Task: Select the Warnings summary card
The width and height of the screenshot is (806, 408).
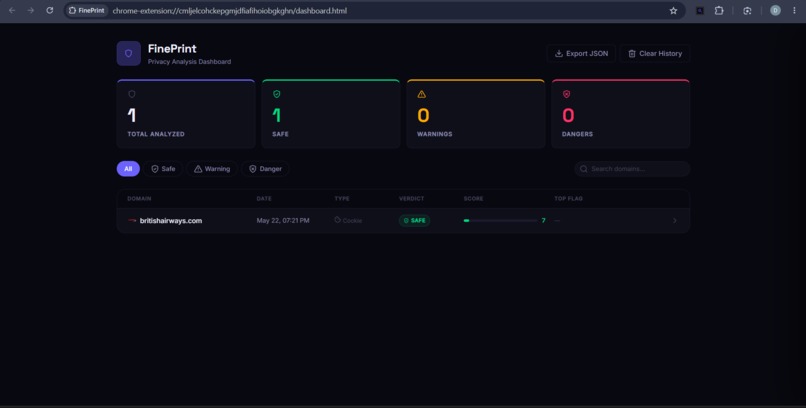Action: [x=475, y=114]
